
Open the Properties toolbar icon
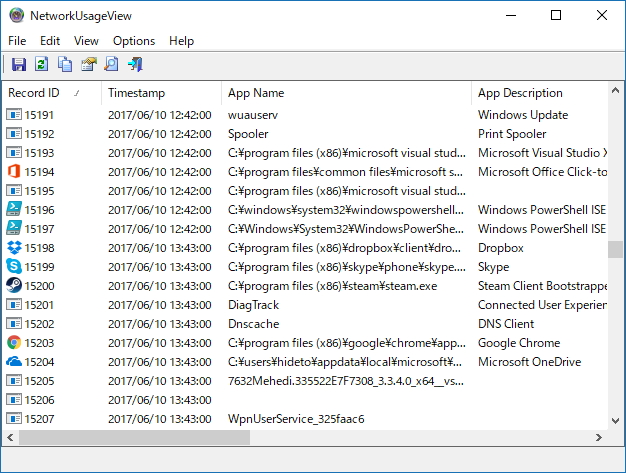point(89,64)
